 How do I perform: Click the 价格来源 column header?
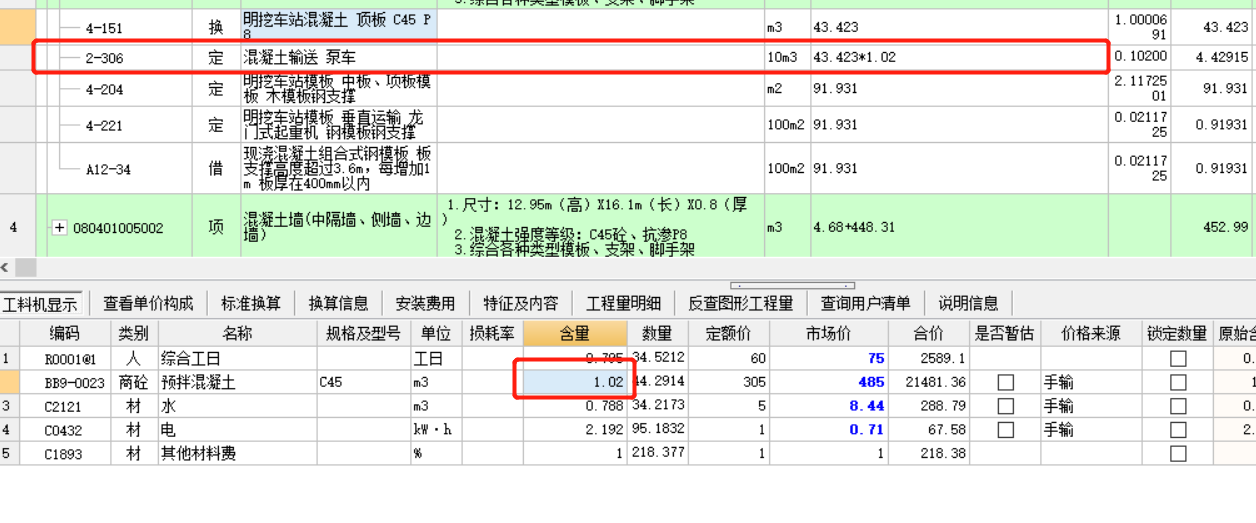tap(1091, 333)
